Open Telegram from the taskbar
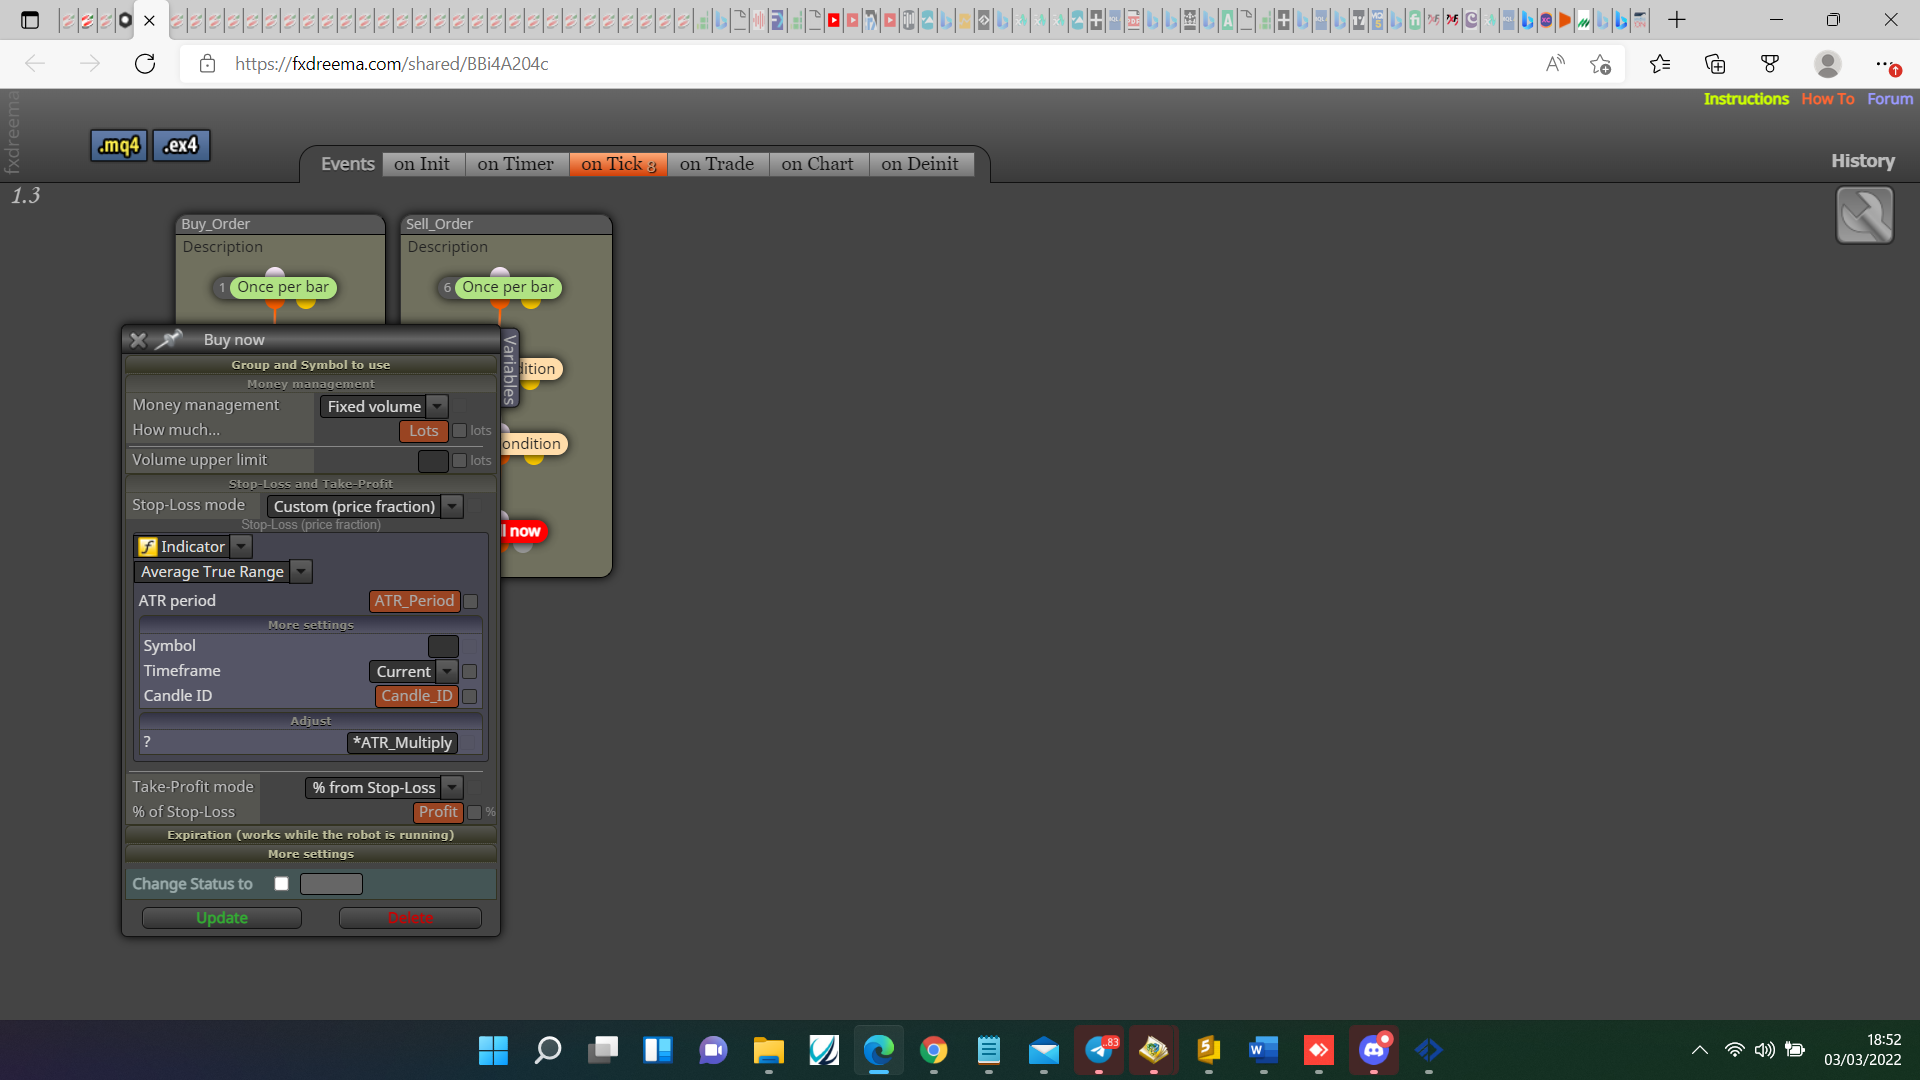Viewport: 1920px width, 1080px height. click(x=1099, y=1049)
